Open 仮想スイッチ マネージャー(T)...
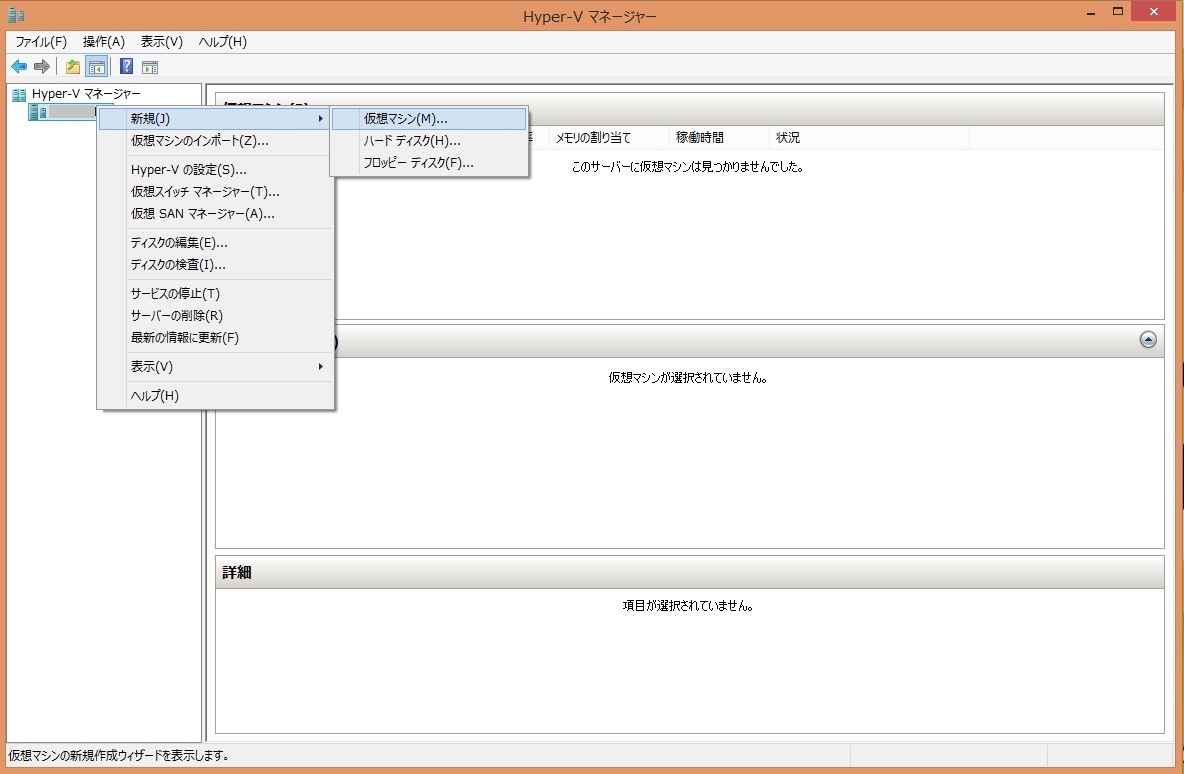Image resolution: width=1184 pixels, height=774 pixels. [205, 192]
